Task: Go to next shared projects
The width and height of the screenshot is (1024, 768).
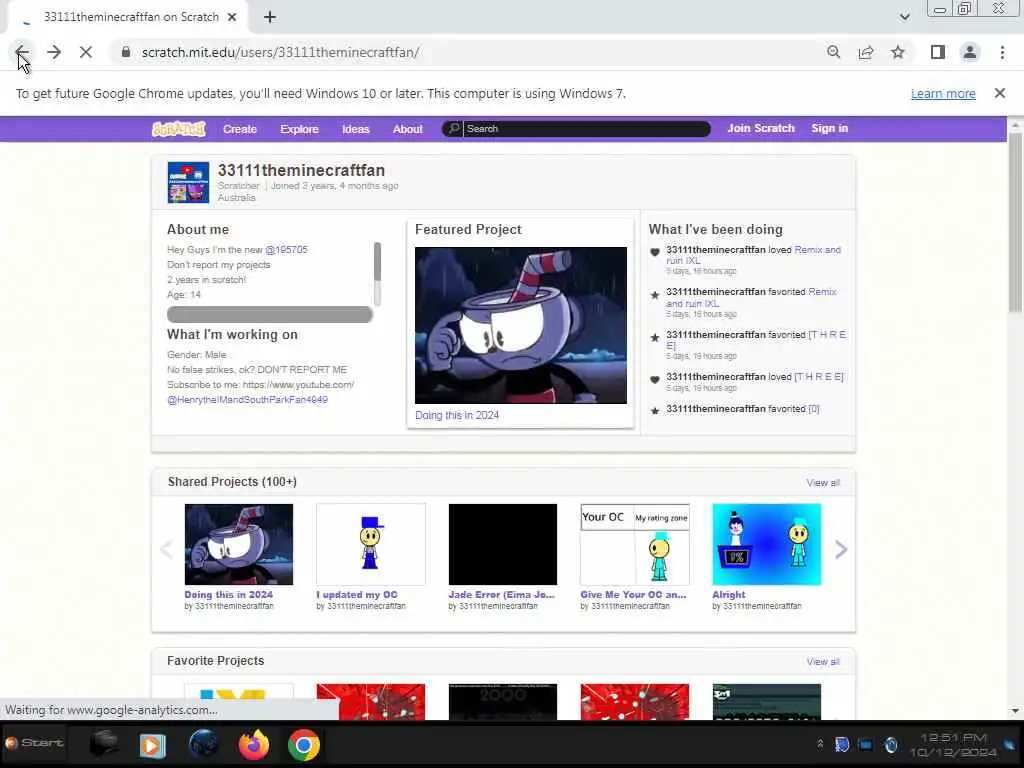Action: tap(840, 550)
